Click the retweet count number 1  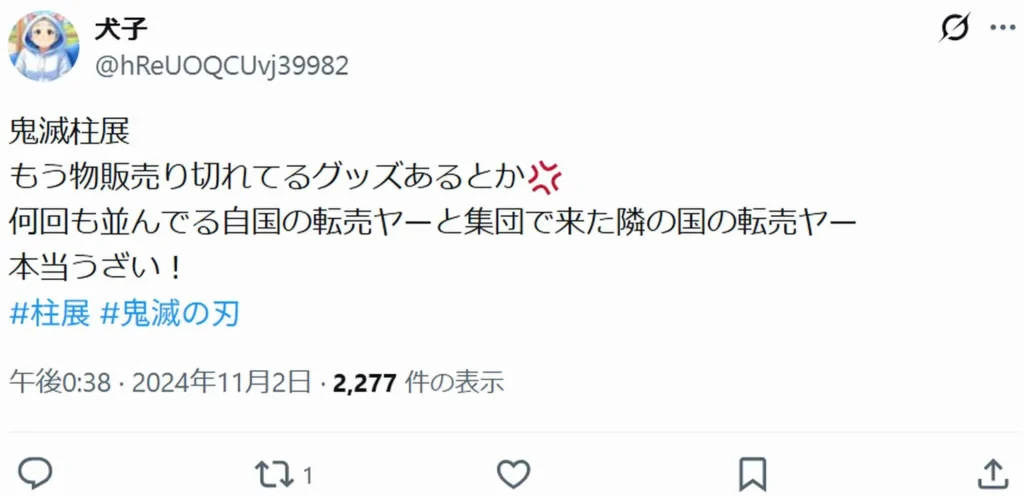[308, 476]
